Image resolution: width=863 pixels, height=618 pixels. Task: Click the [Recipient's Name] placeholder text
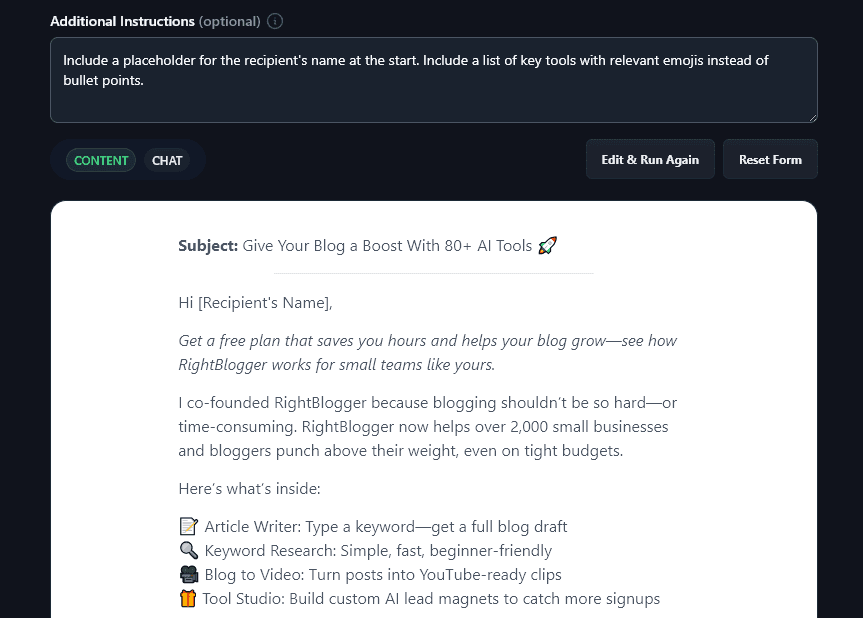264,302
